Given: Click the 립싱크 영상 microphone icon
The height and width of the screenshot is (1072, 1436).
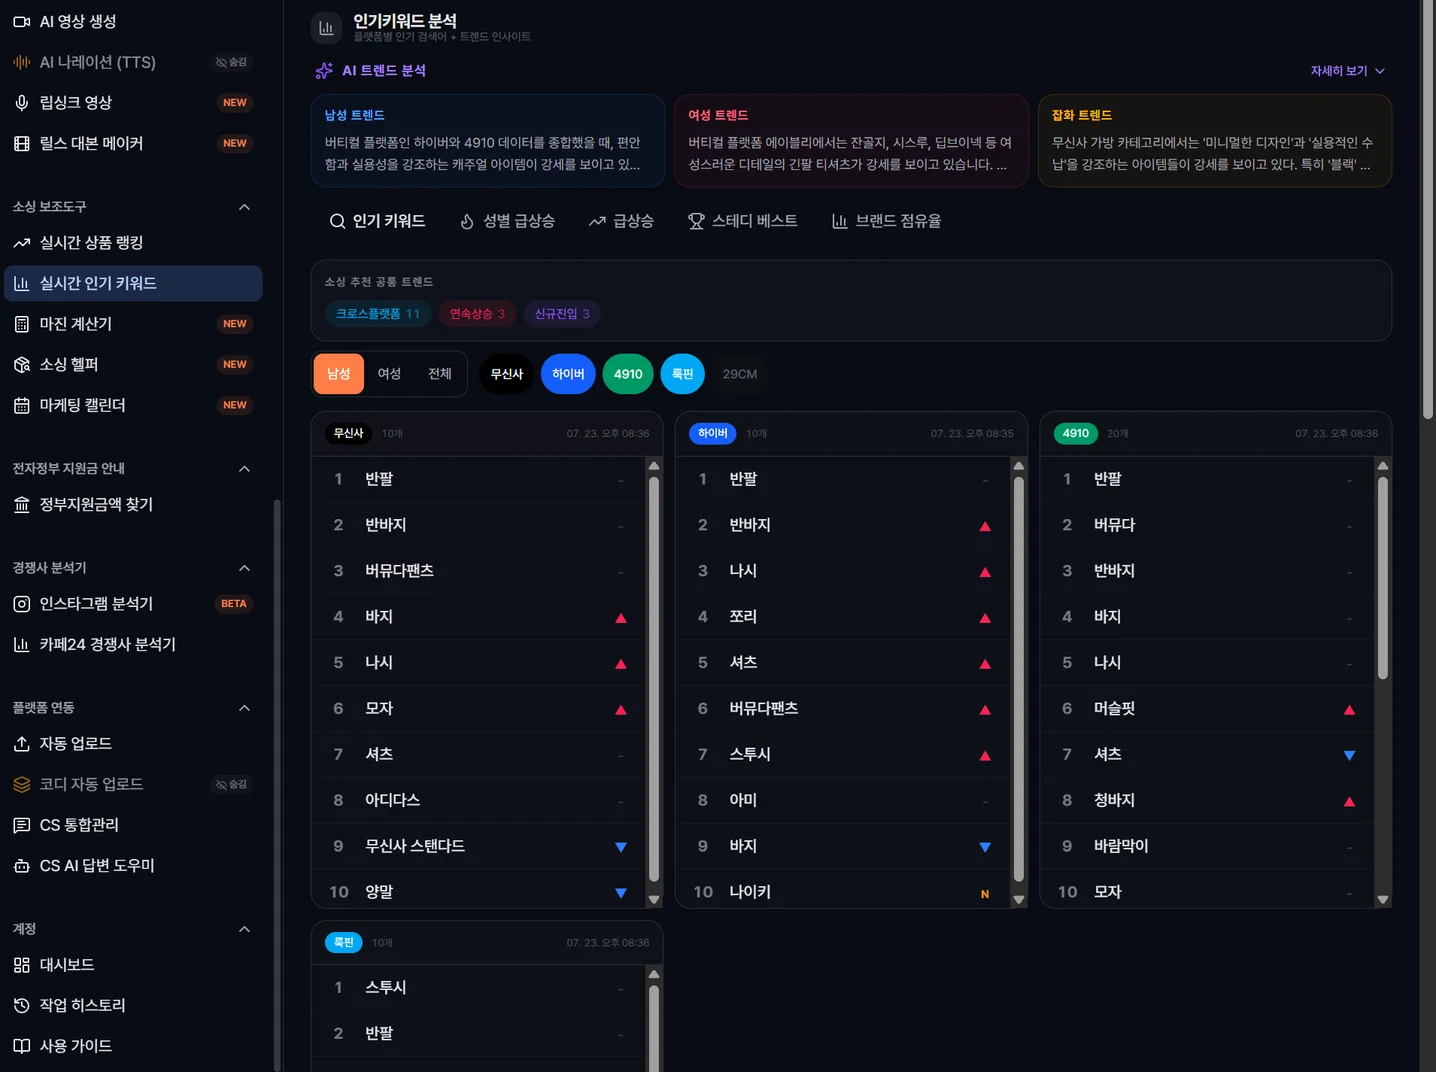Looking at the screenshot, I should 21,103.
